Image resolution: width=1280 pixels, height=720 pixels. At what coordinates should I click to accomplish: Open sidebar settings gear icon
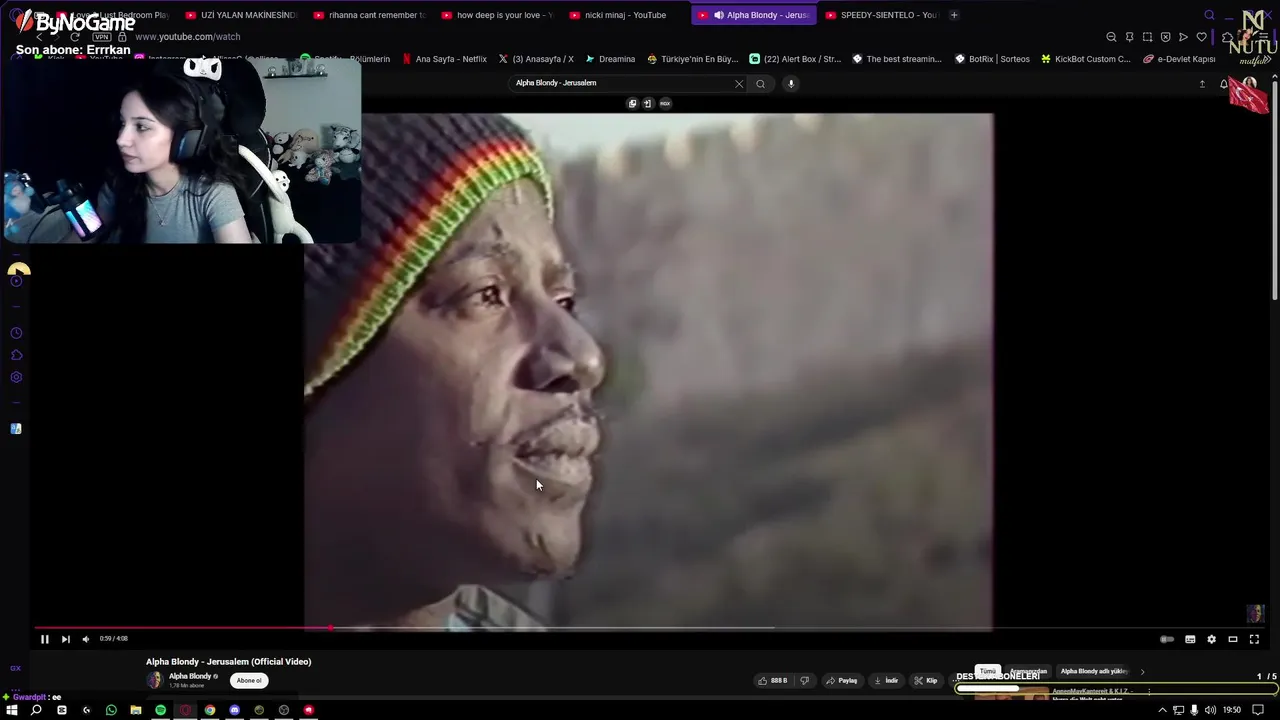pos(16,377)
